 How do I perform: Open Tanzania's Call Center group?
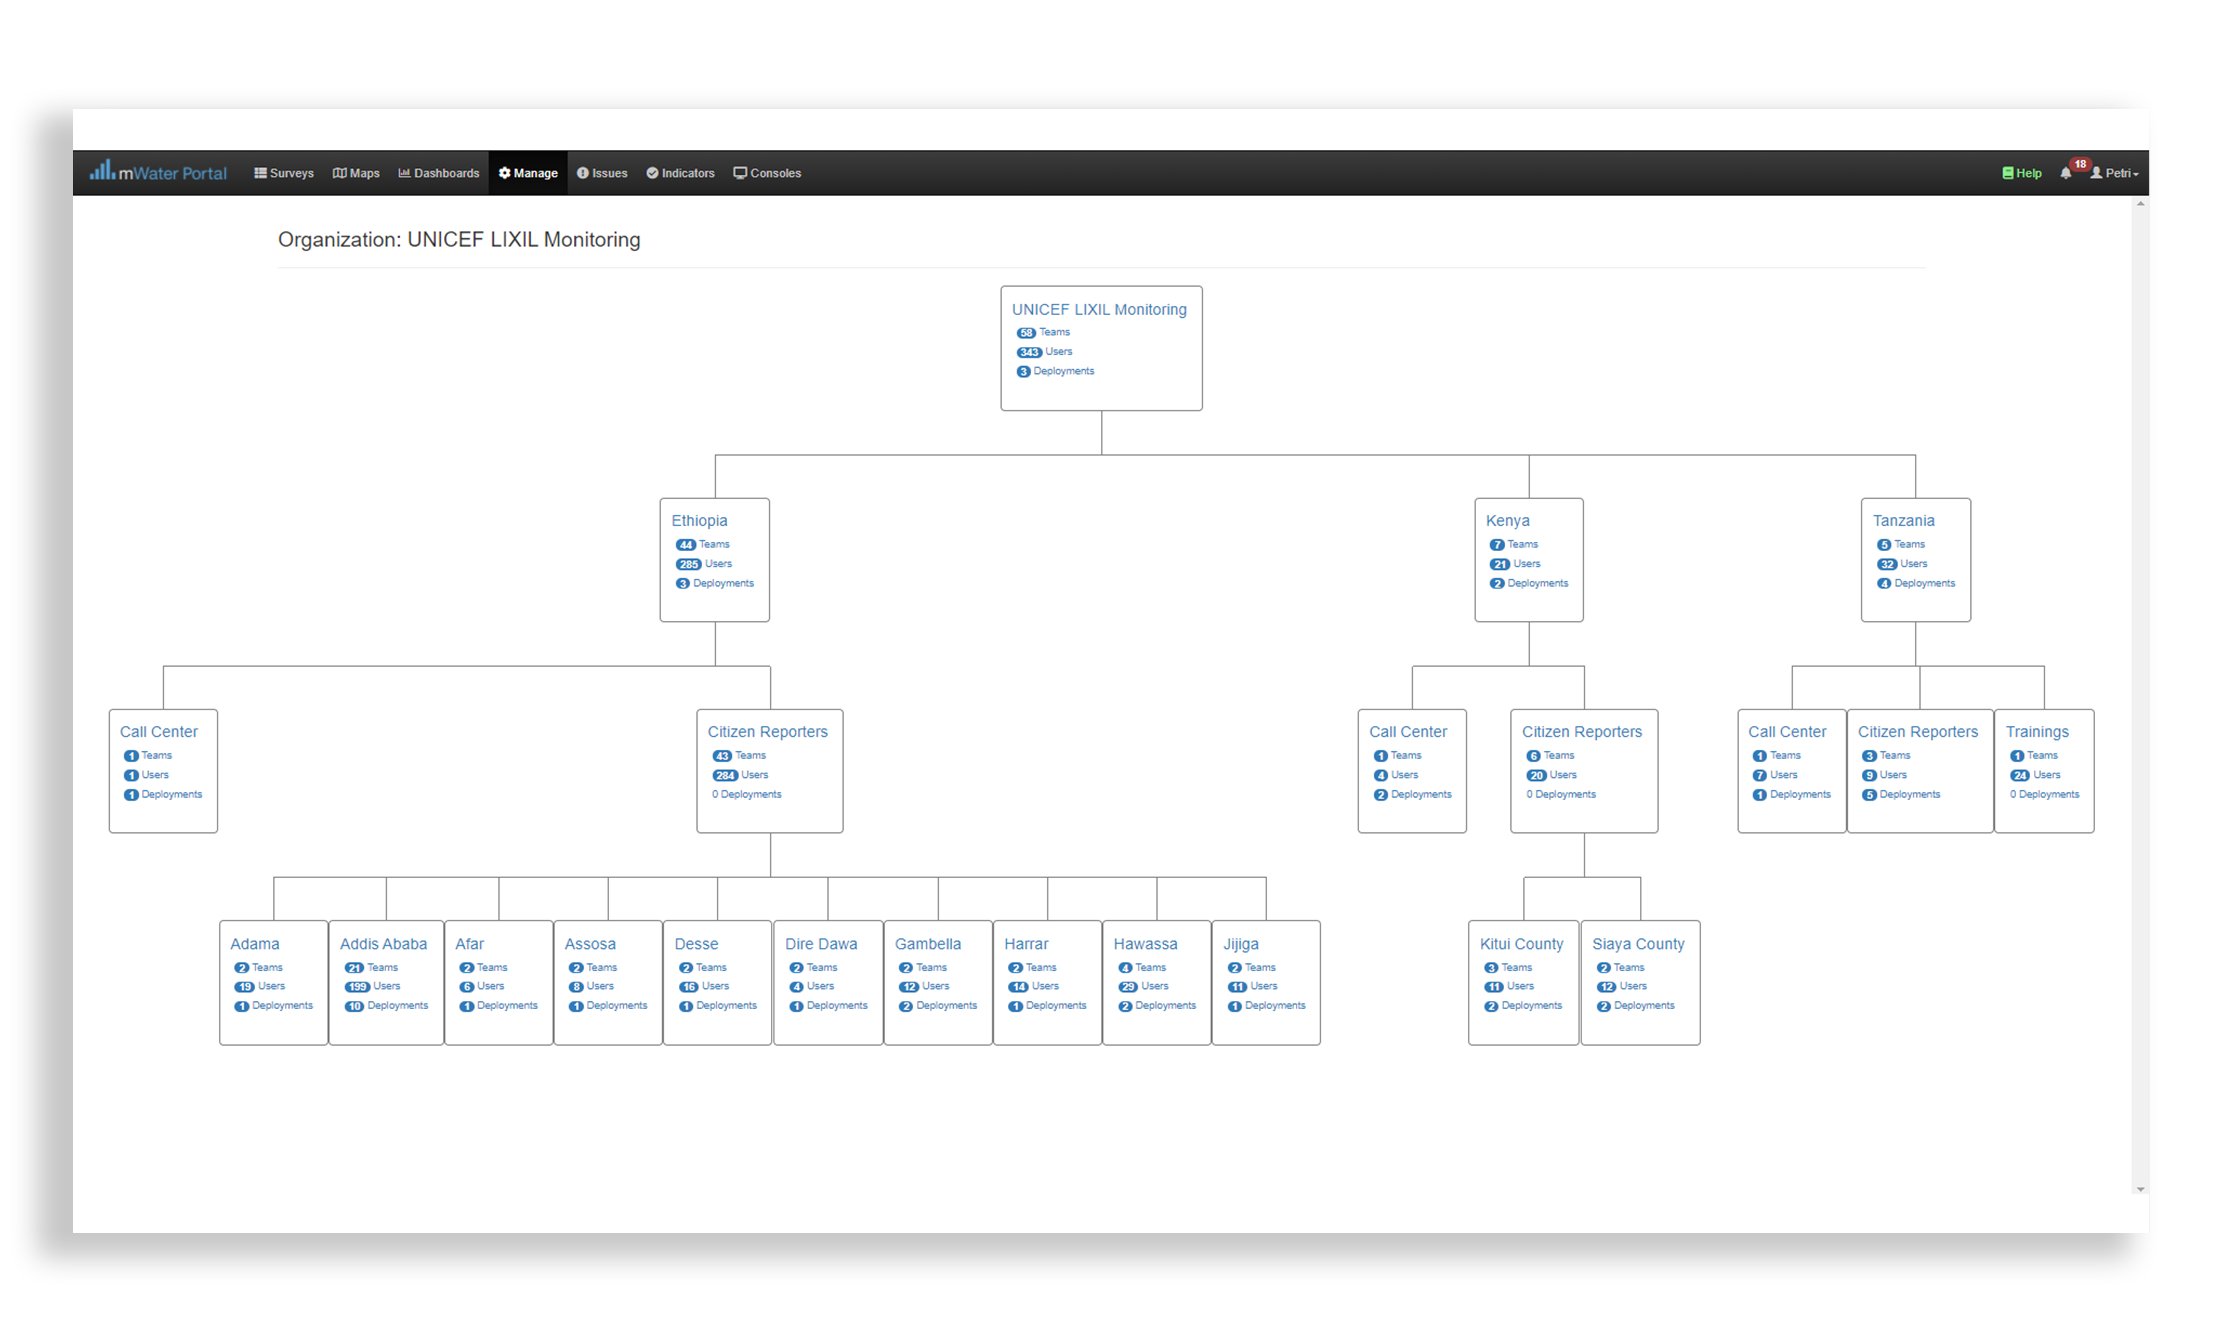pyautogui.click(x=1787, y=731)
